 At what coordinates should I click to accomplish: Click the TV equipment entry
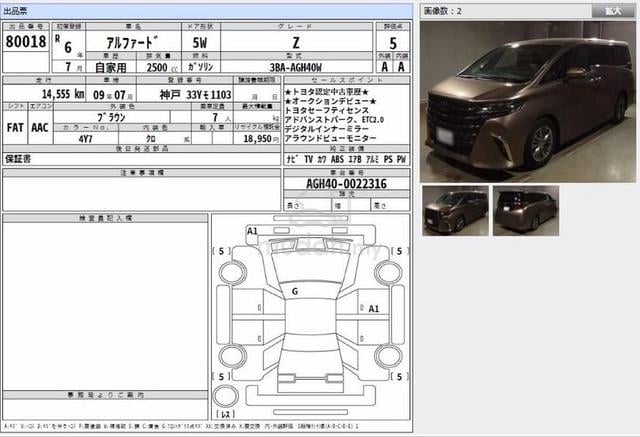[309, 159]
